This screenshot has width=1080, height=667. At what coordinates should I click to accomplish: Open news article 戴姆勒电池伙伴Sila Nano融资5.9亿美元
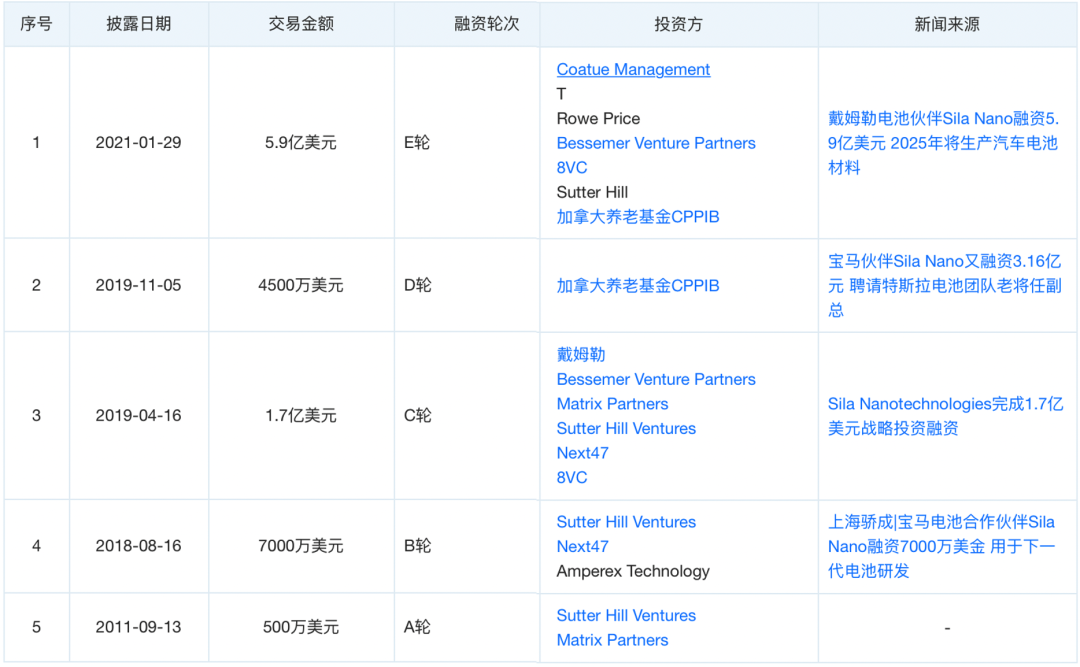(943, 143)
